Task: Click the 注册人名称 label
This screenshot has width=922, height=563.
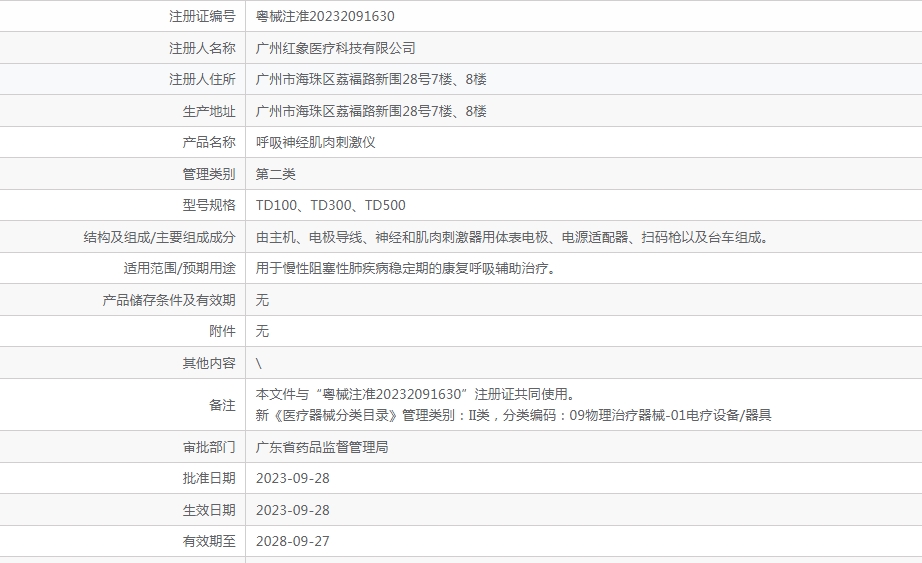Action: pos(202,48)
